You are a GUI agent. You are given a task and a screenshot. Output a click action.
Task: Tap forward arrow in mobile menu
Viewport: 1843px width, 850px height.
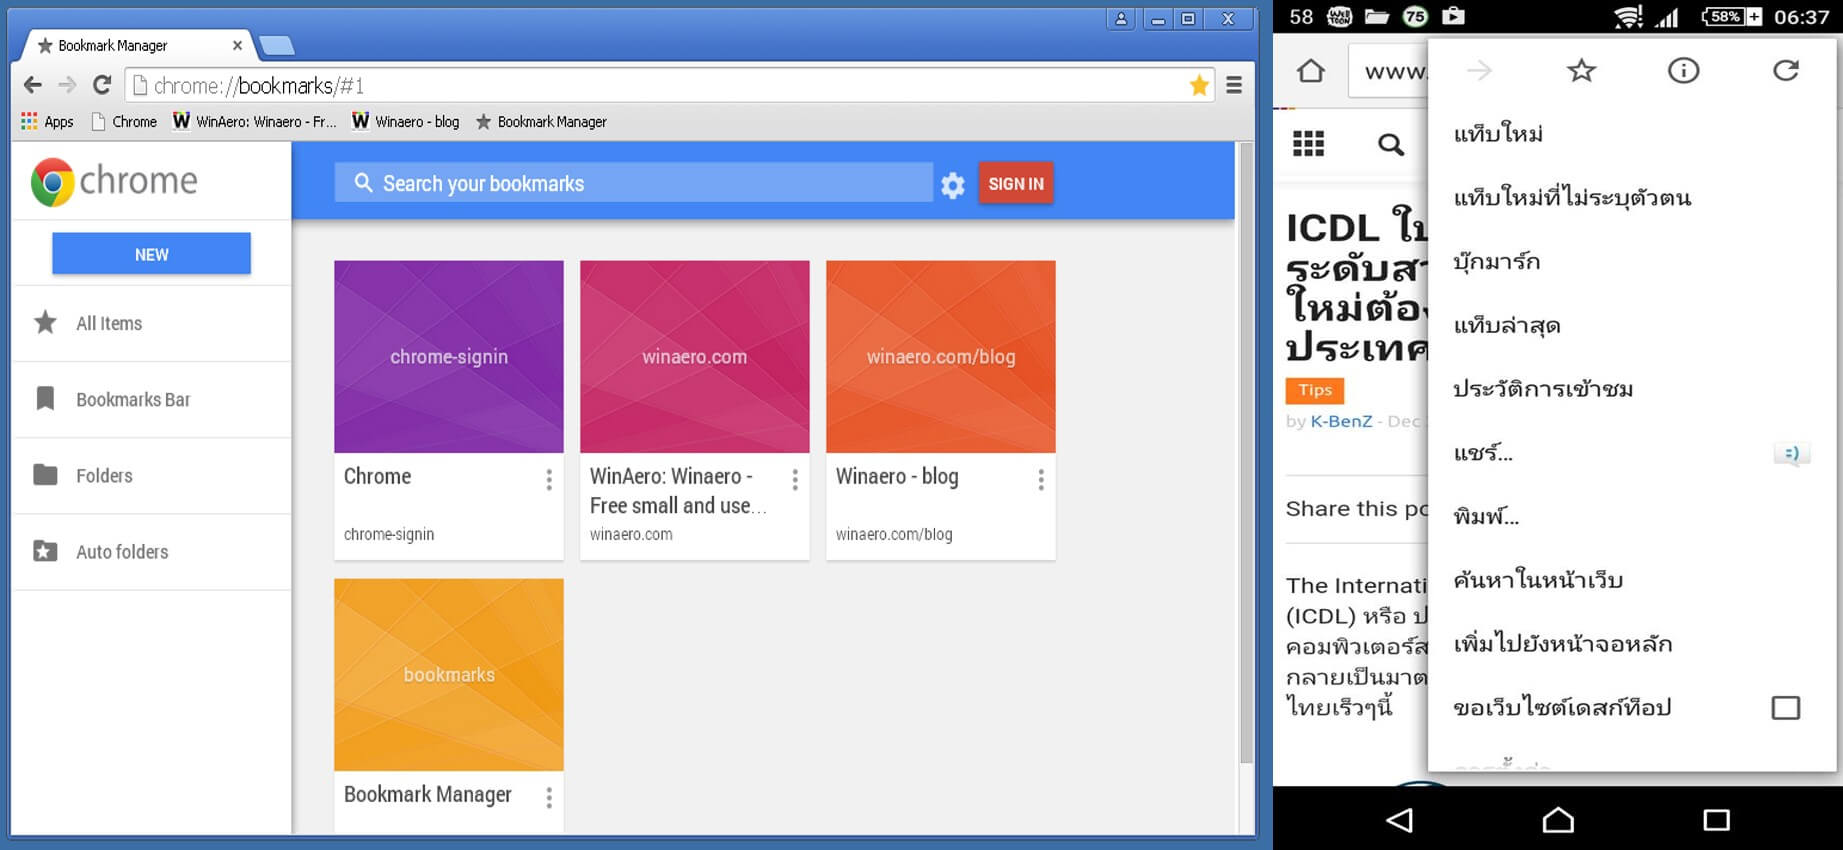coord(1479,70)
